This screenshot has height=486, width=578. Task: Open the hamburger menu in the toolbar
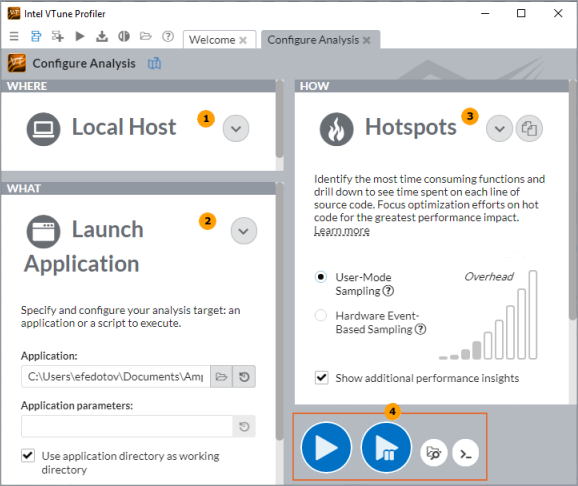[14, 36]
